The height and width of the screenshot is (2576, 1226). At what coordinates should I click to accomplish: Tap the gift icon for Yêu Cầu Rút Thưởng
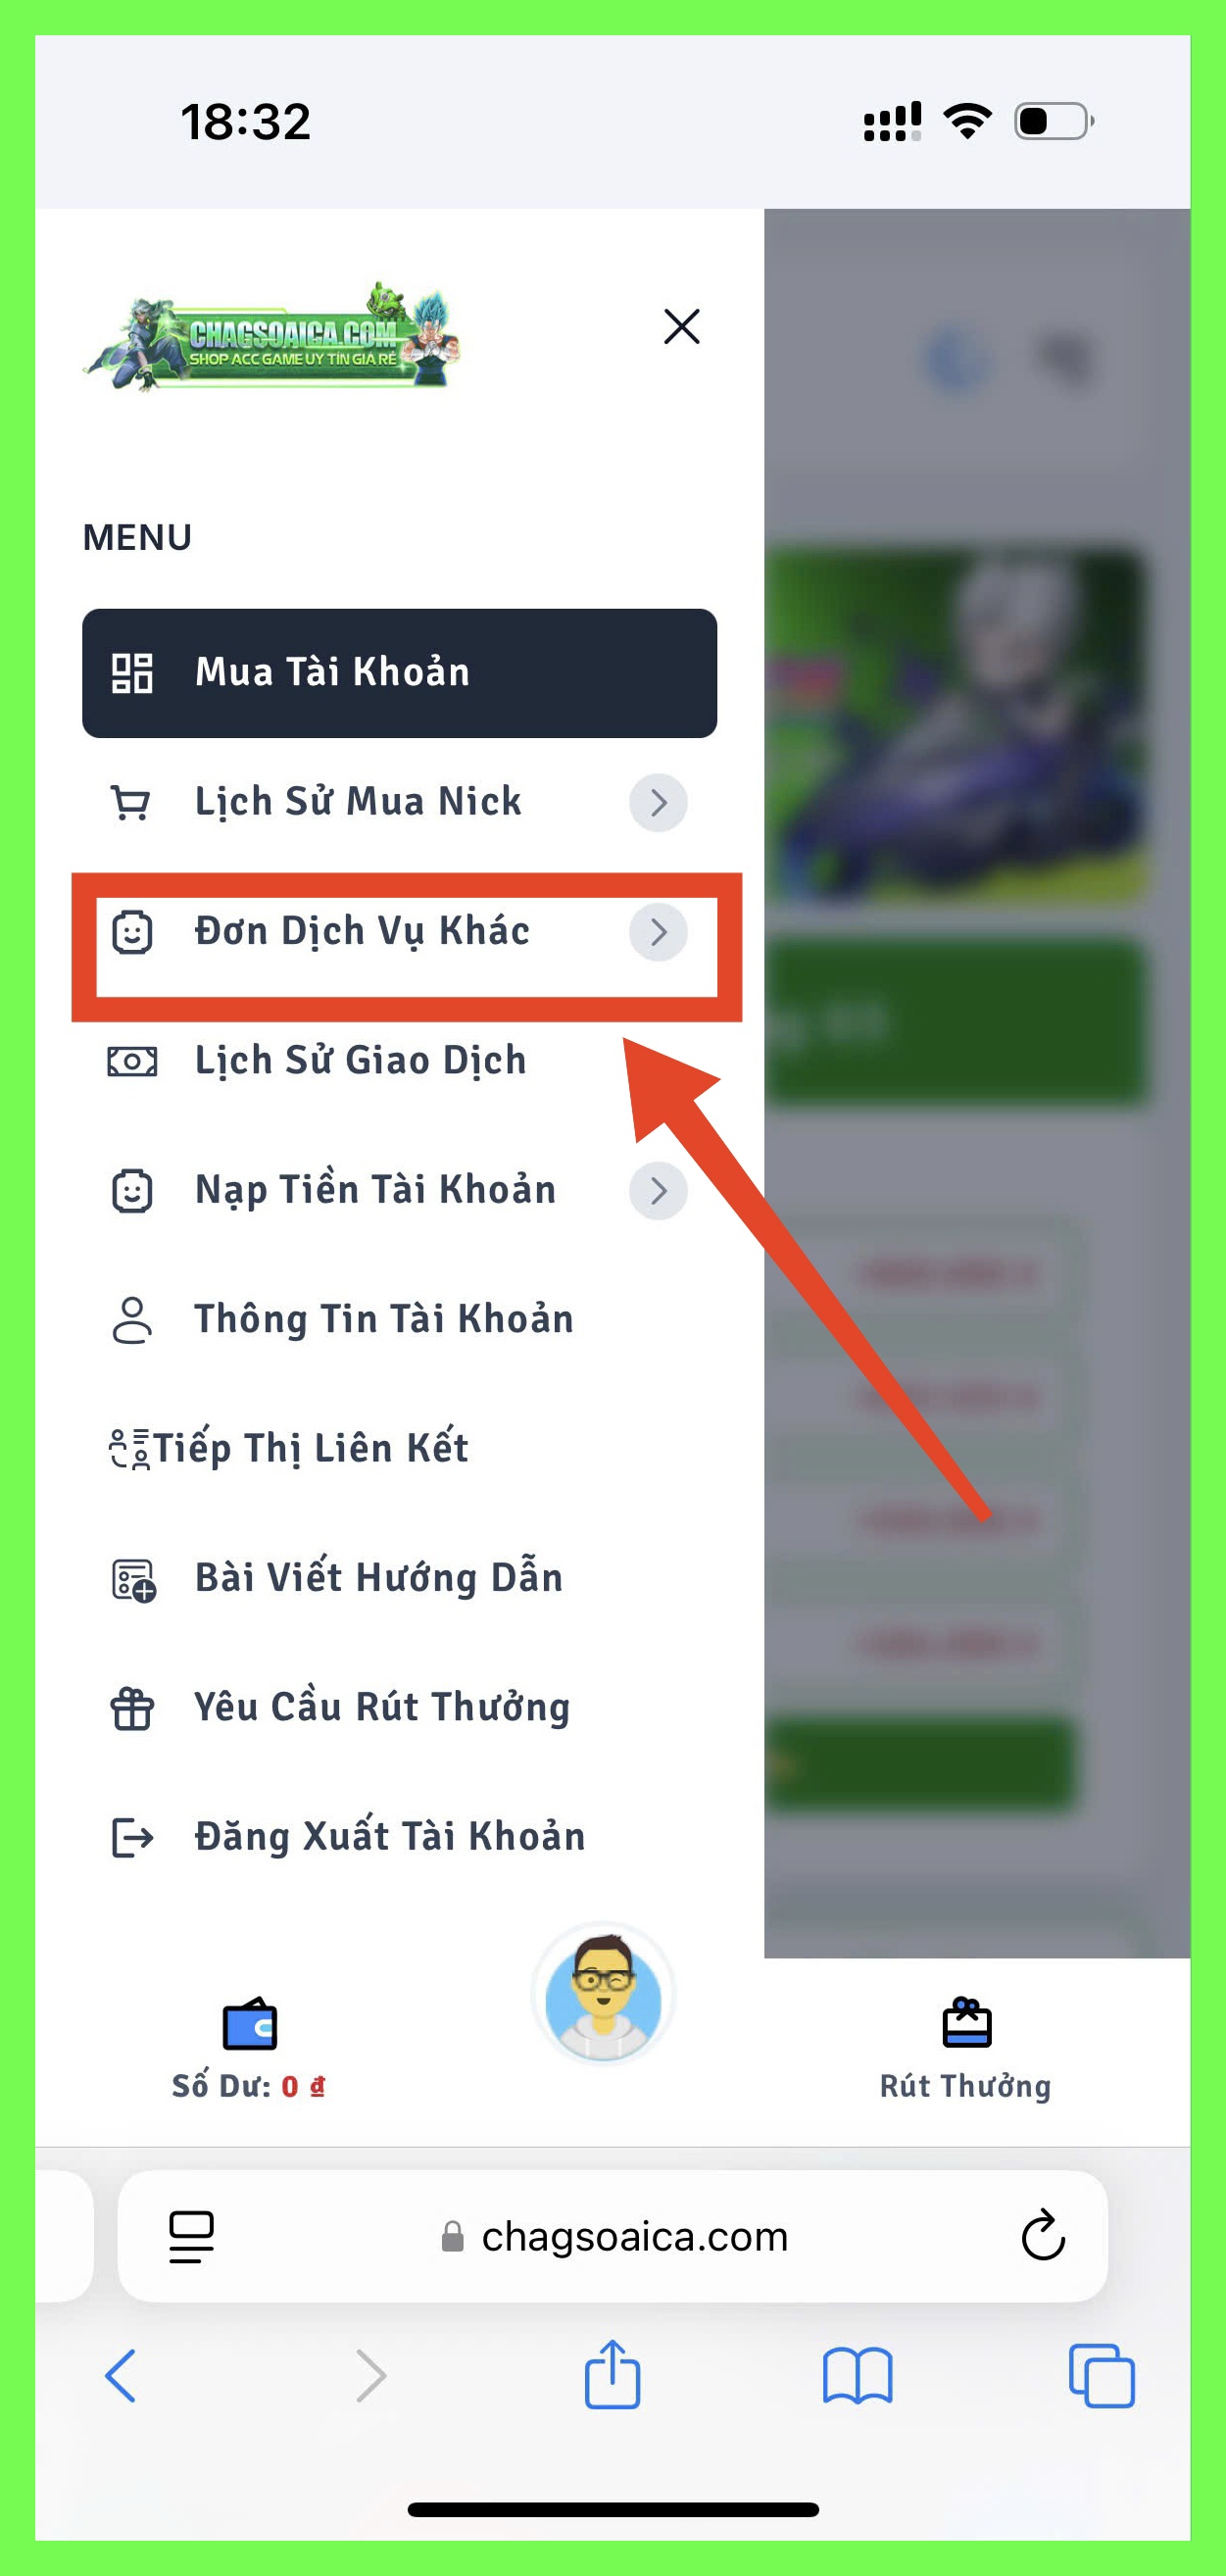131,1708
